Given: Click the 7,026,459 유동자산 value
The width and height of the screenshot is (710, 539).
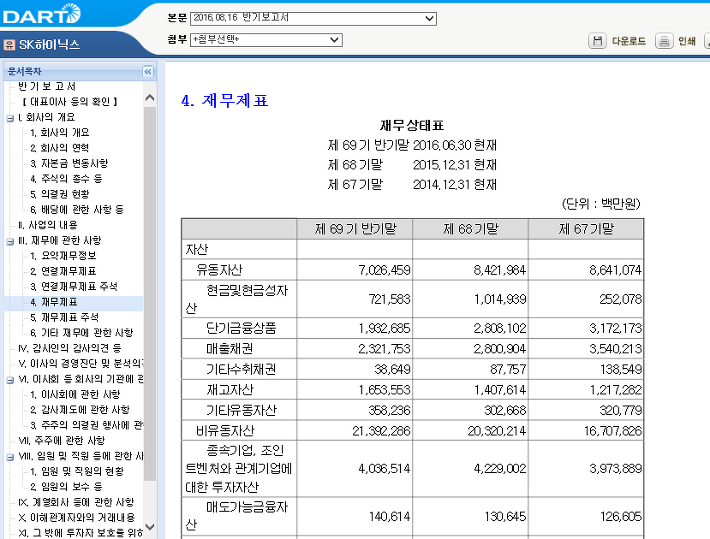Looking at the screenshot, I should point(384,270).
